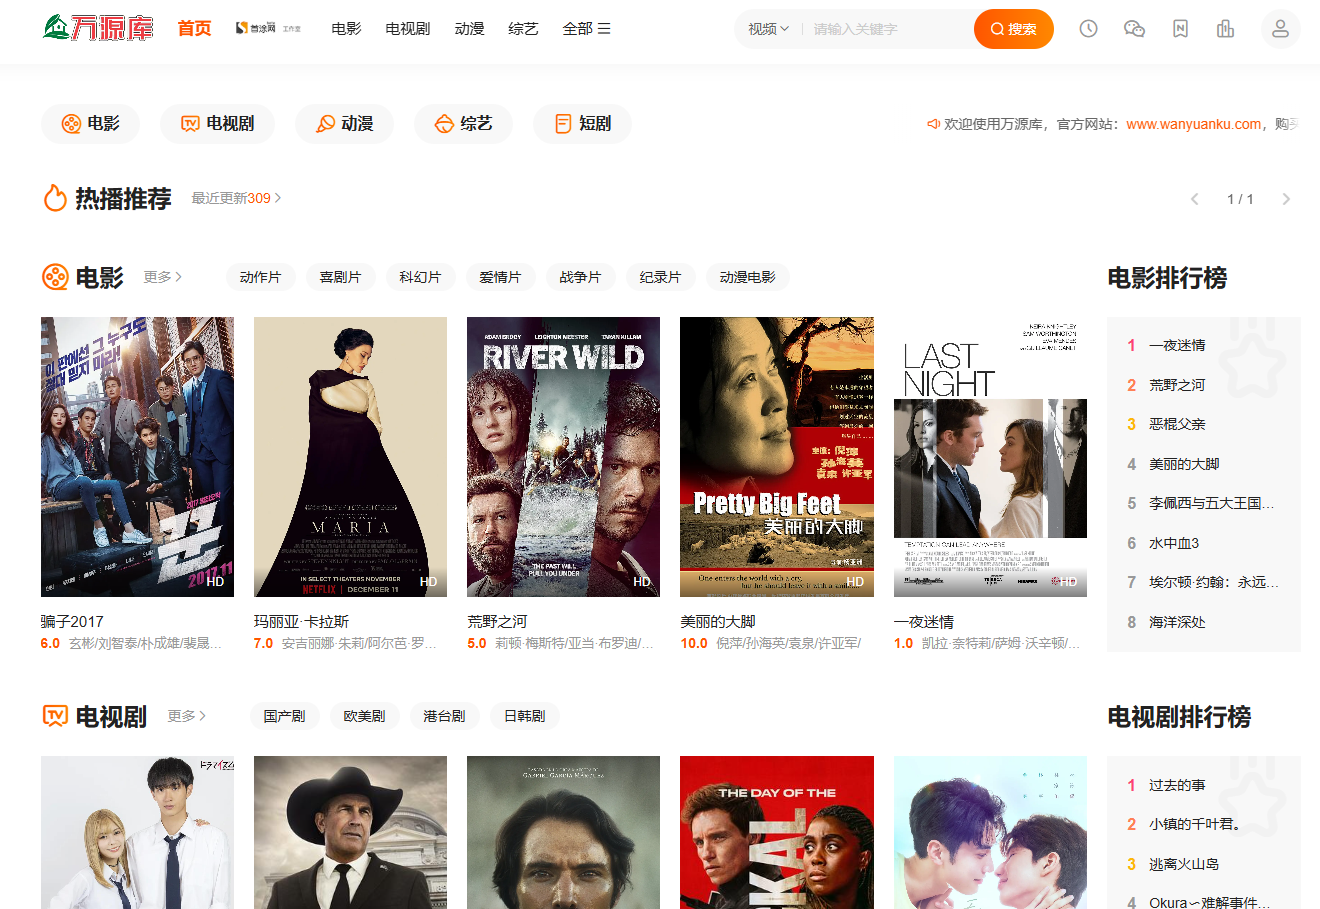Filter movies by 喜剧片

(340, 277)
